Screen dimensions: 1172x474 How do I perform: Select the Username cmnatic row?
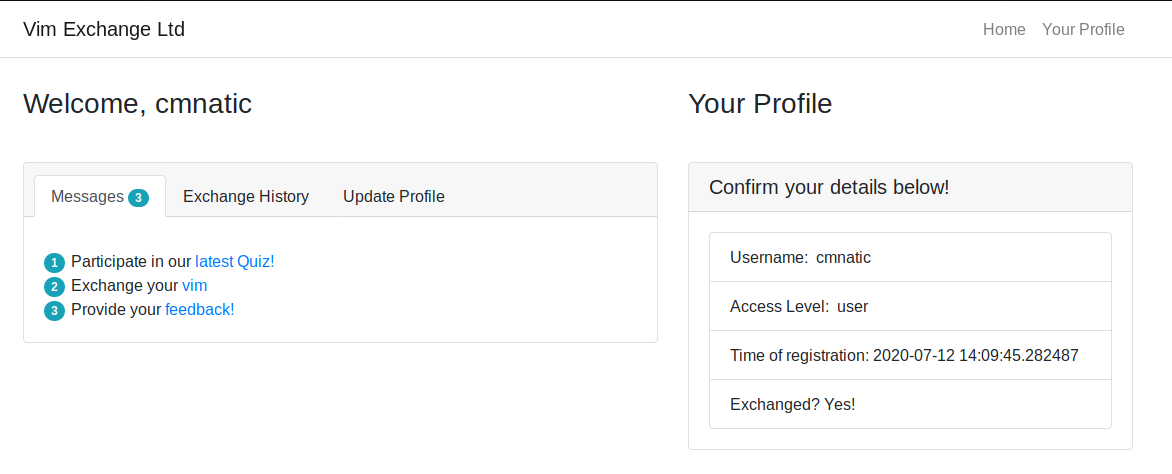click(x=910, y=257)
